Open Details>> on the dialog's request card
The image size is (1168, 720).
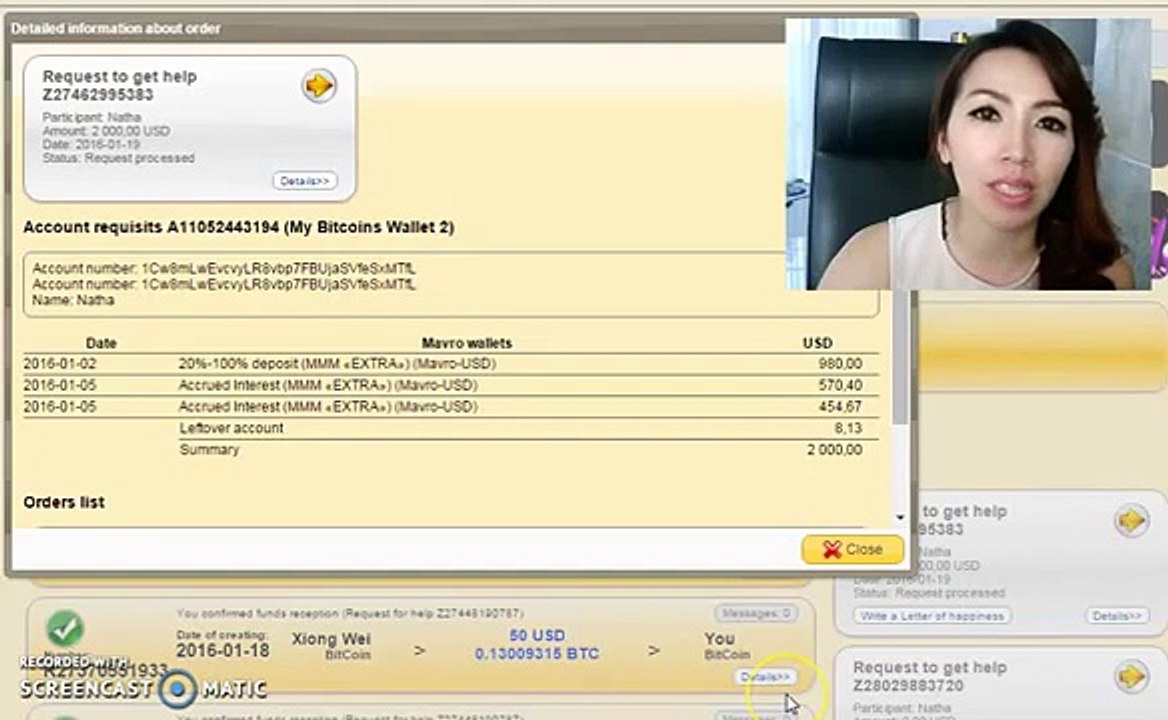pyautogui.click(x=305, y=181)
